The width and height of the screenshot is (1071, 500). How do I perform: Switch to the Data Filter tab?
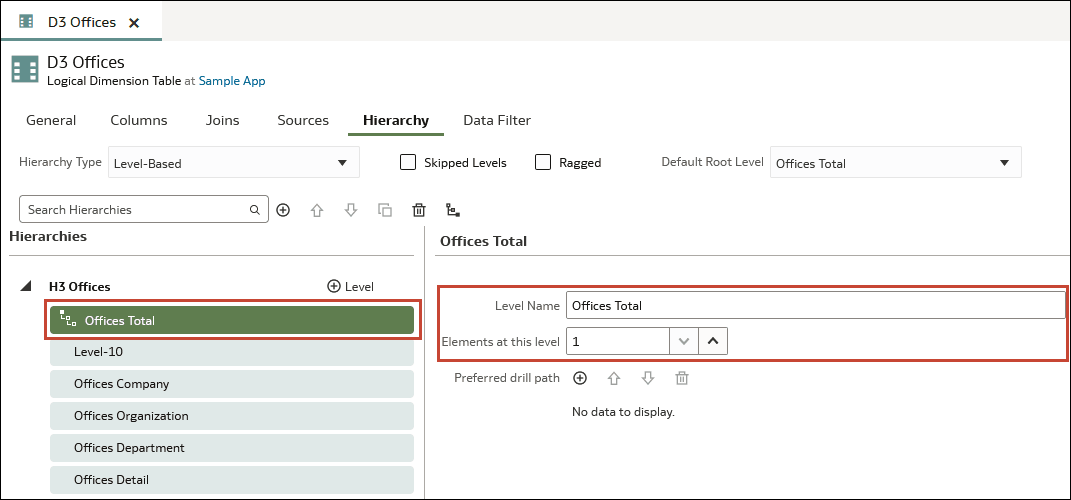497,120
